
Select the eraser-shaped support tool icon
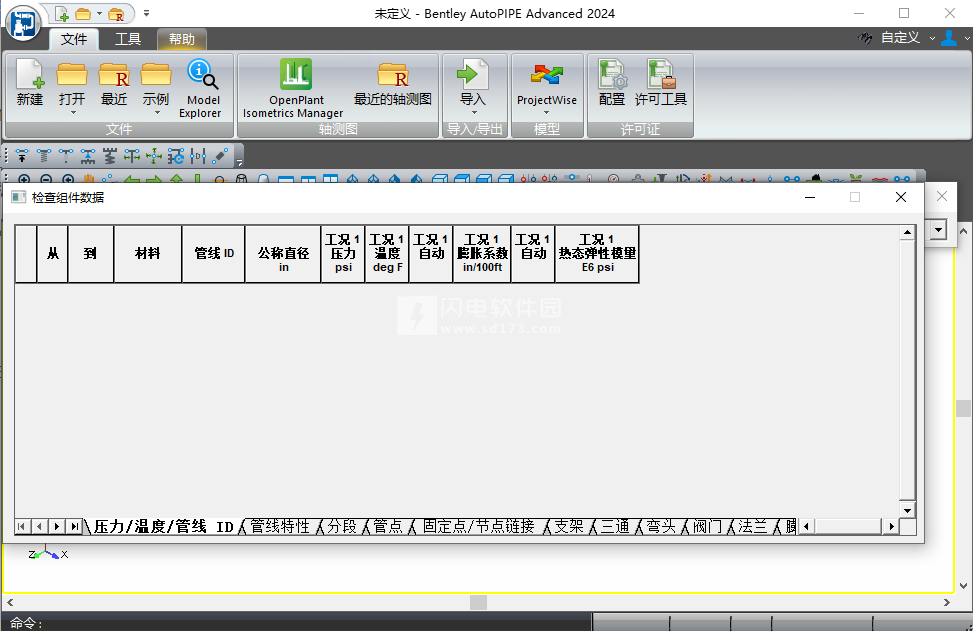(x=220, y=156)
